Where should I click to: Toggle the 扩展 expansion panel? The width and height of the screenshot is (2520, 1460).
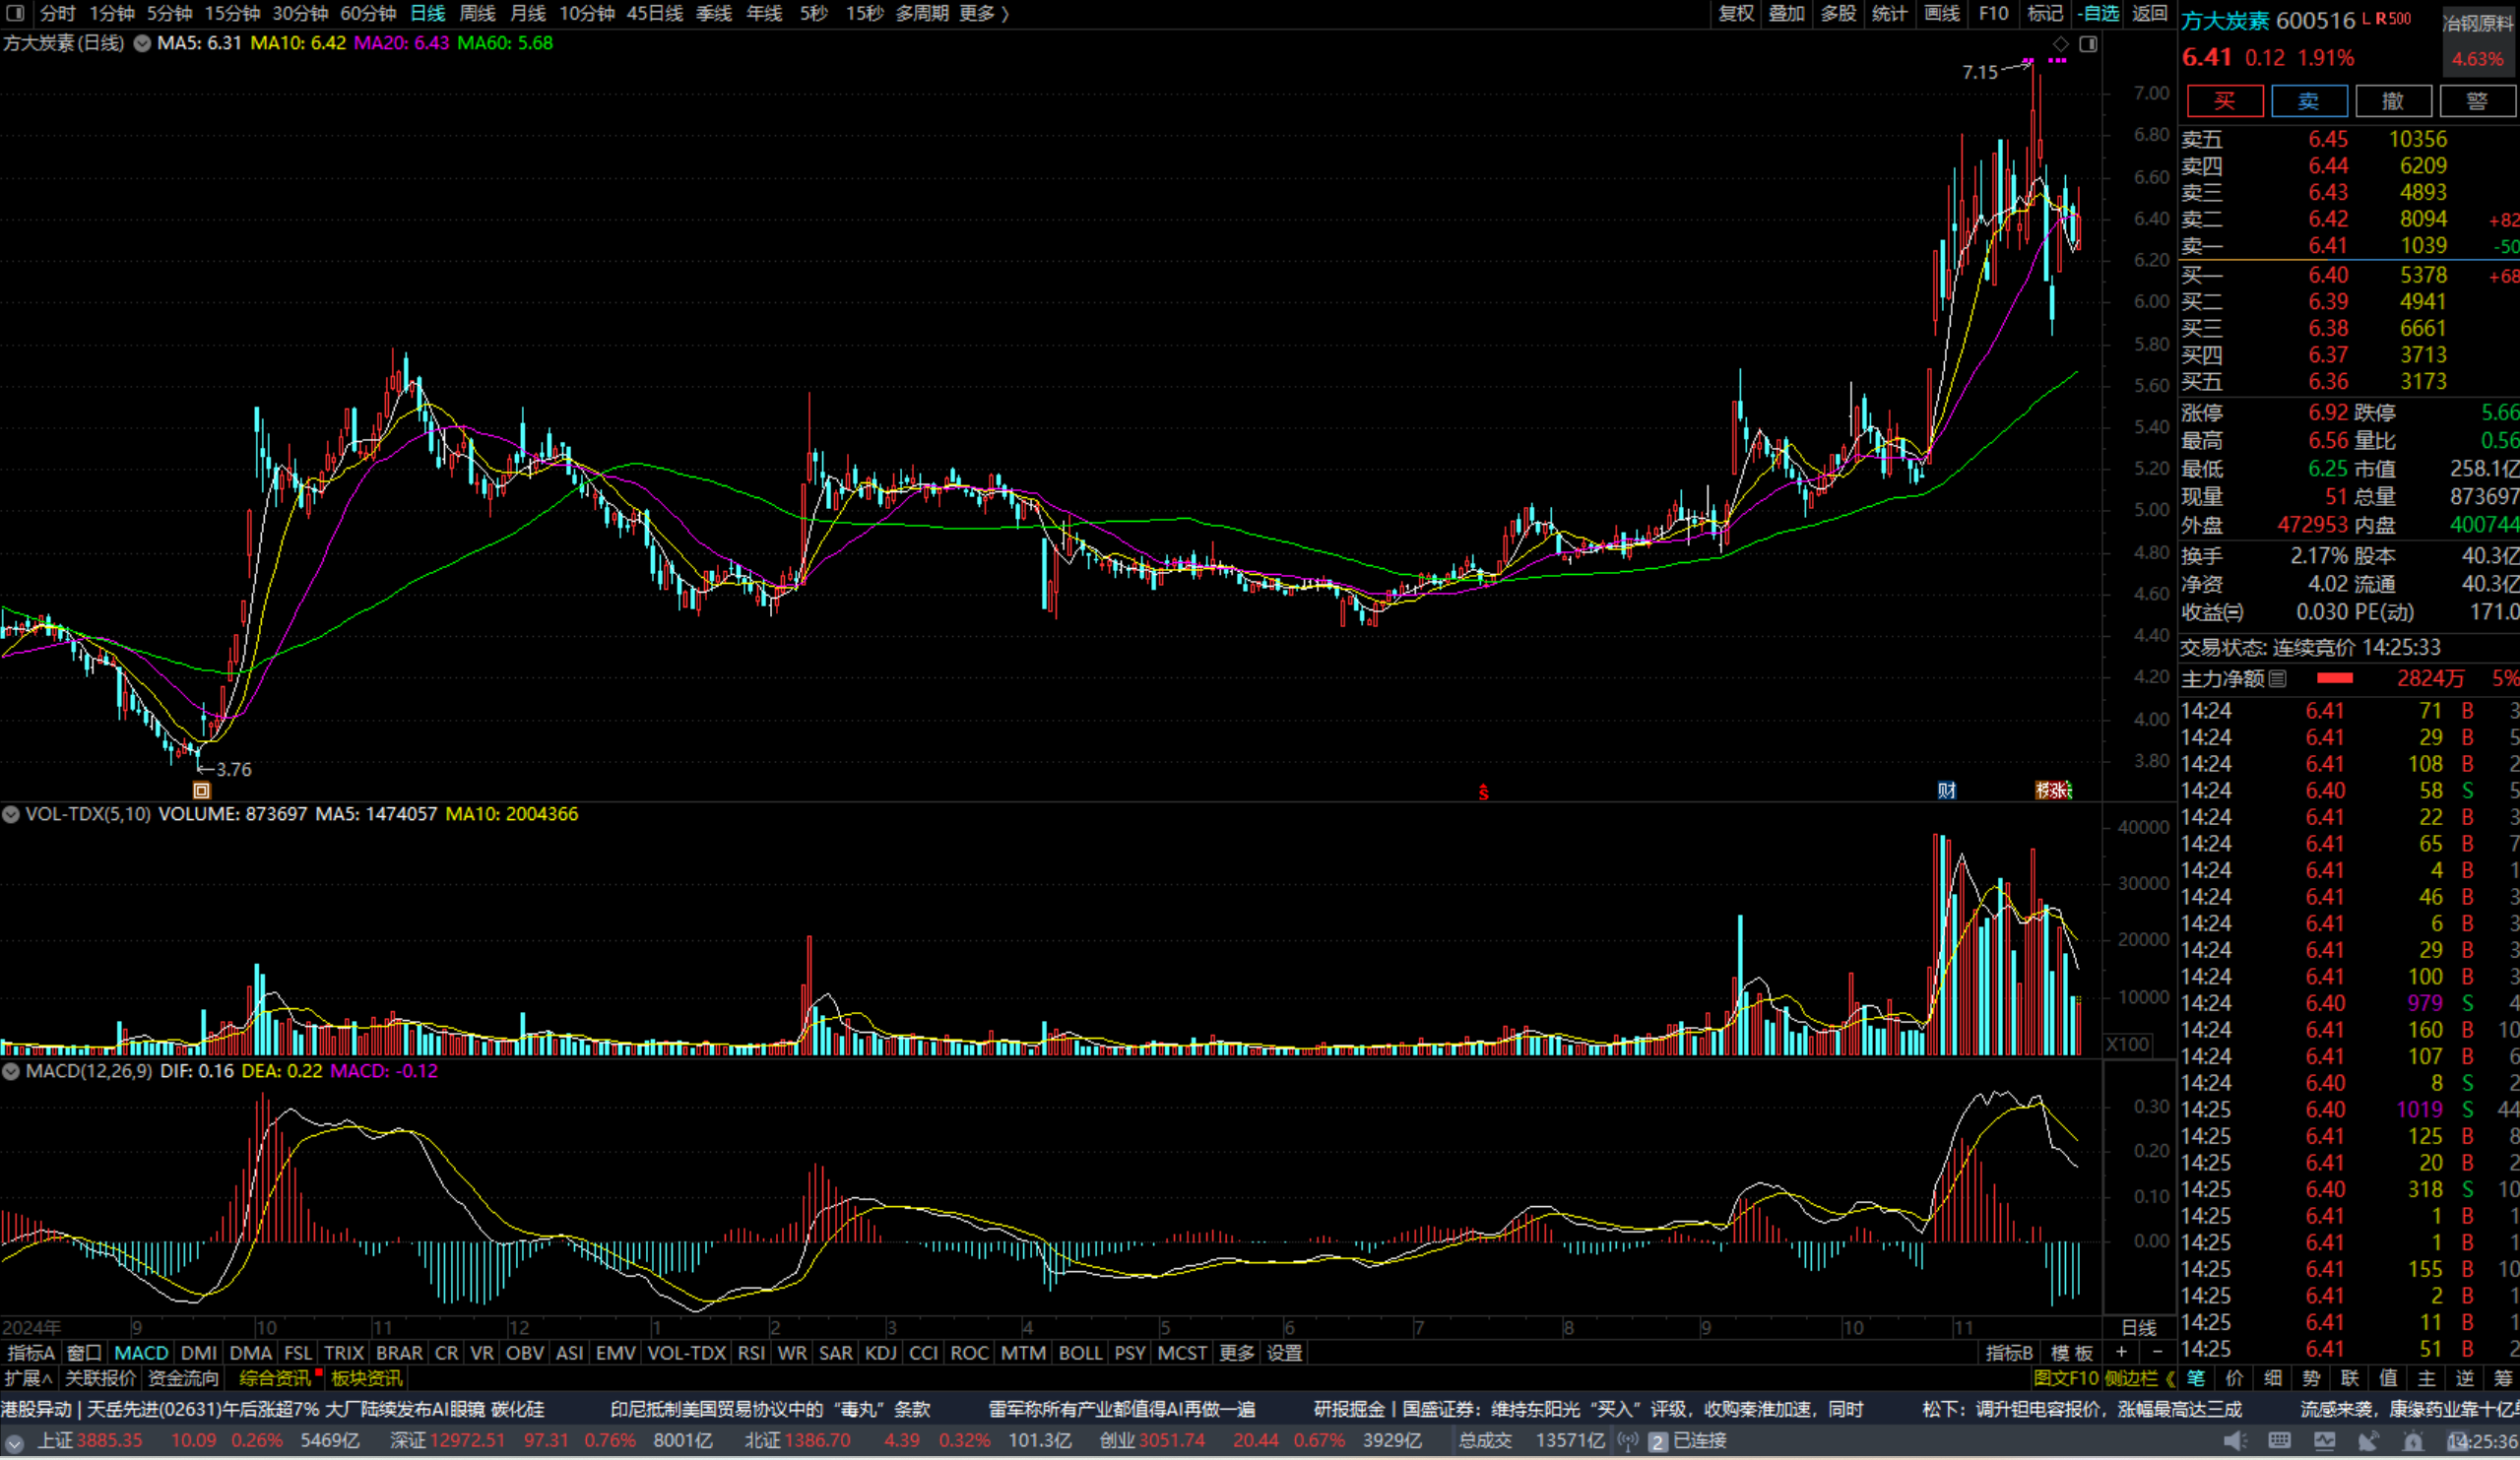28,1379
